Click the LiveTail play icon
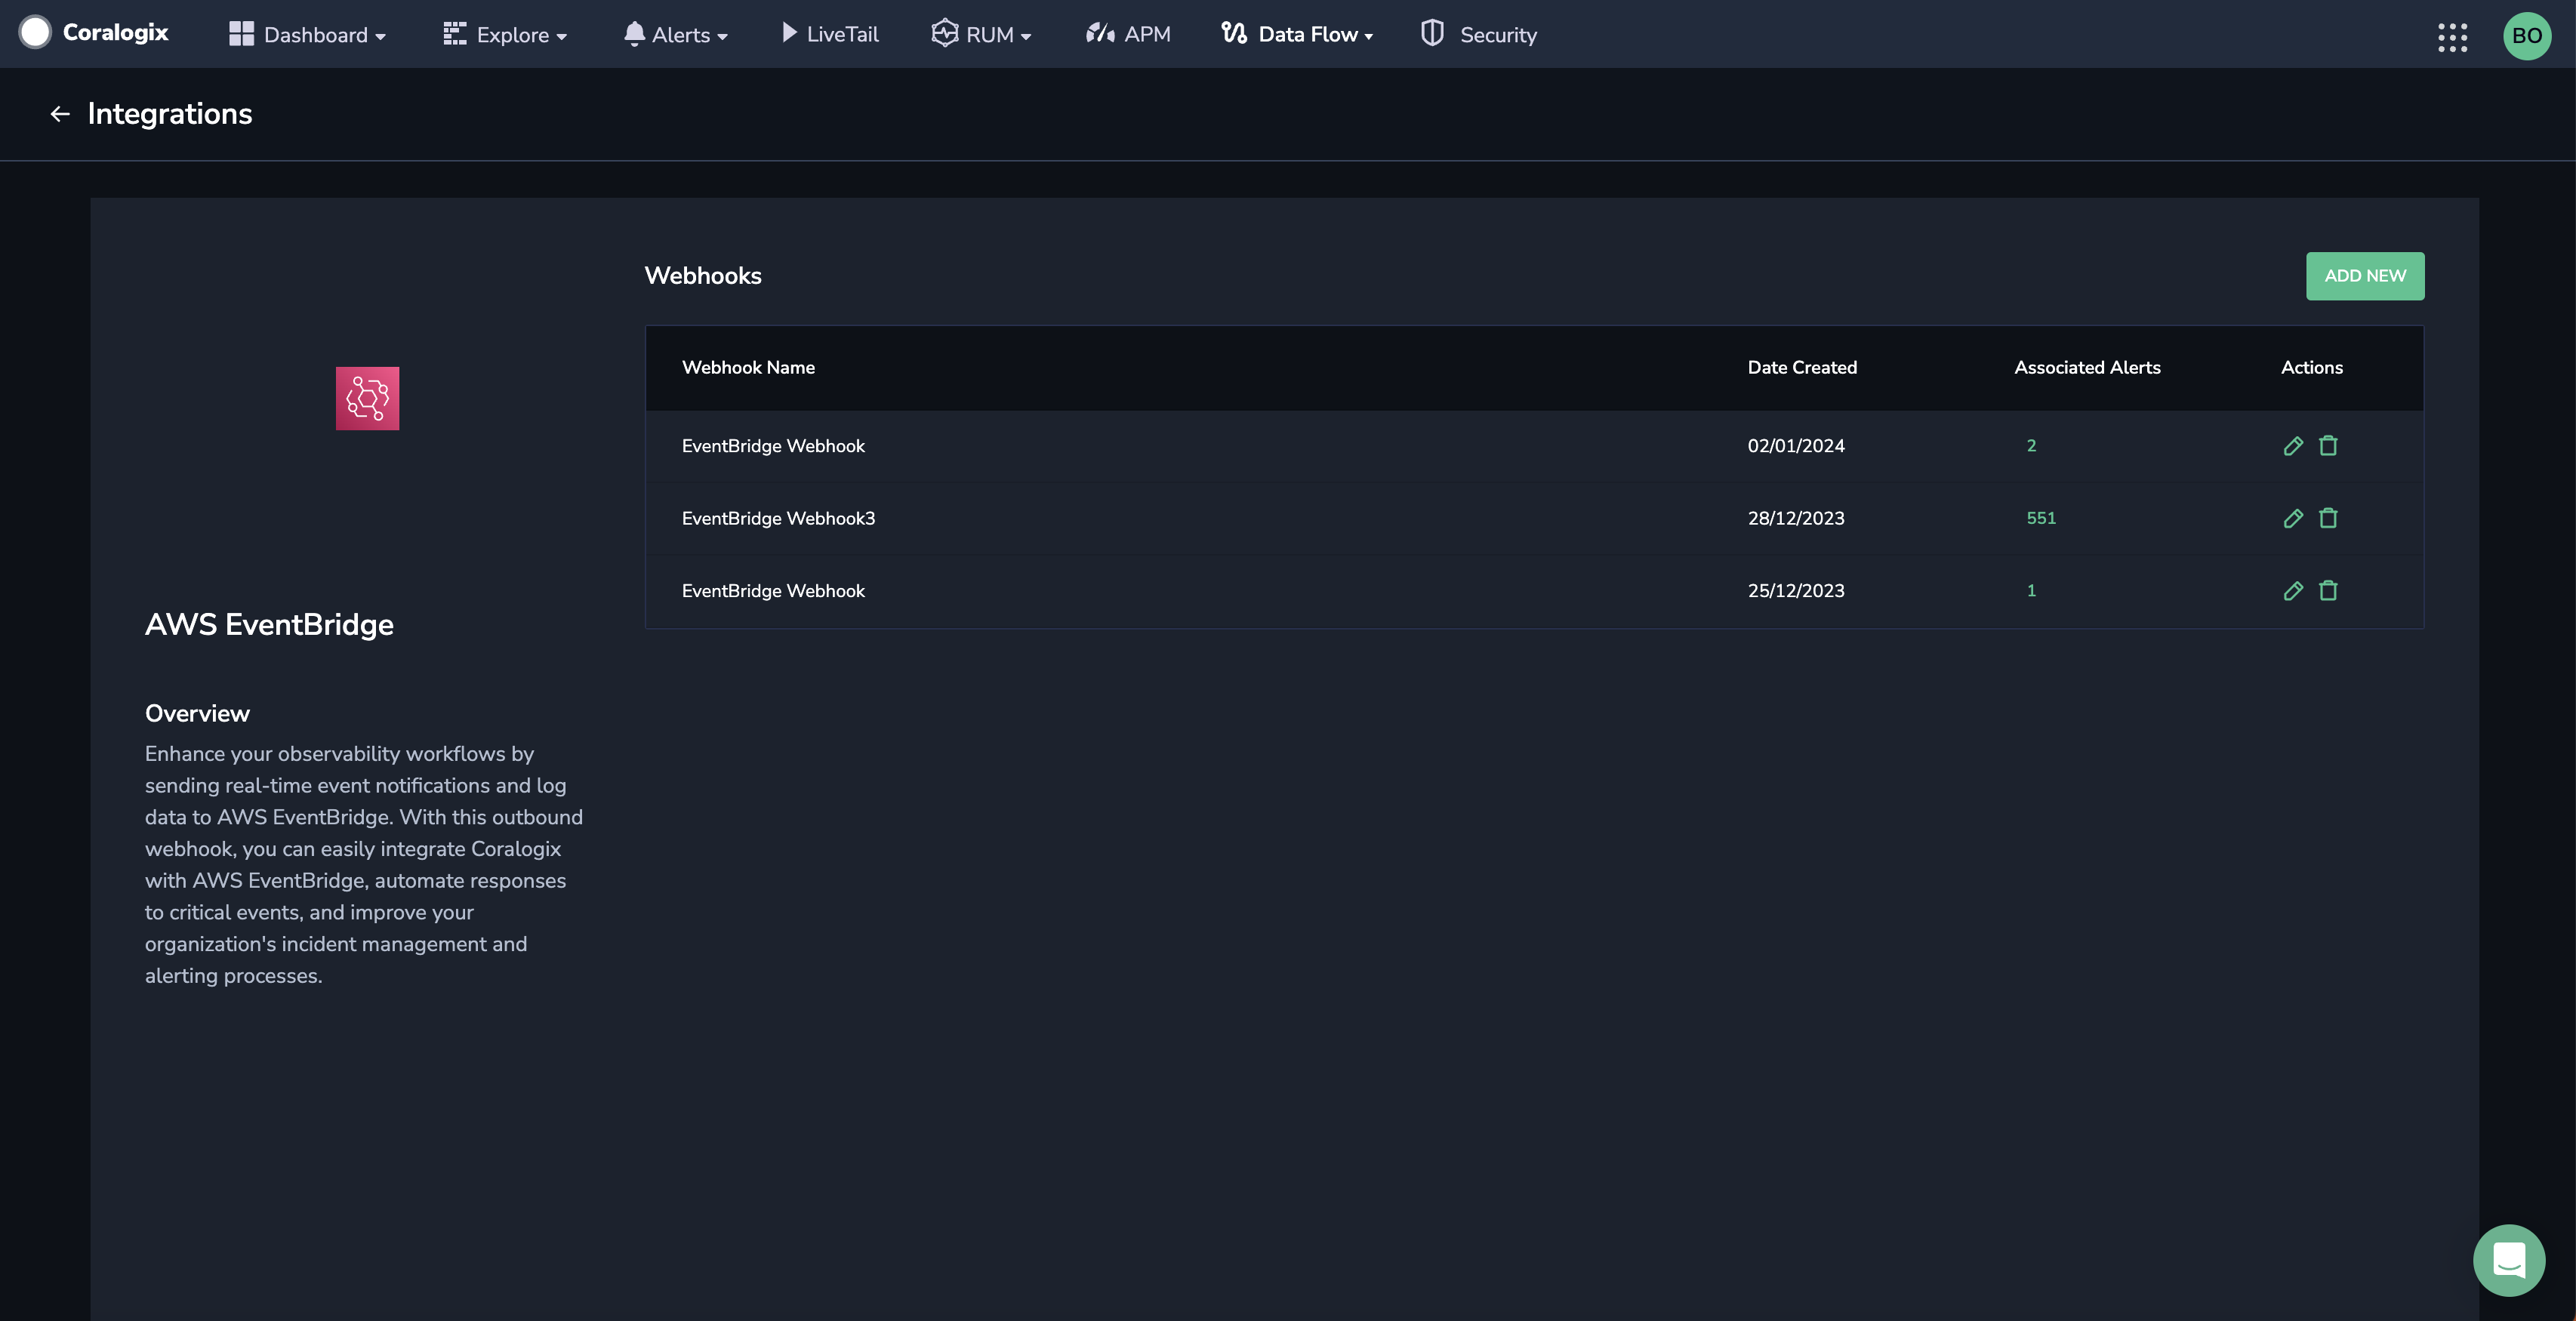This screenshot has height=1321, width=2576. pyautogui.click(x=789, y=33)
